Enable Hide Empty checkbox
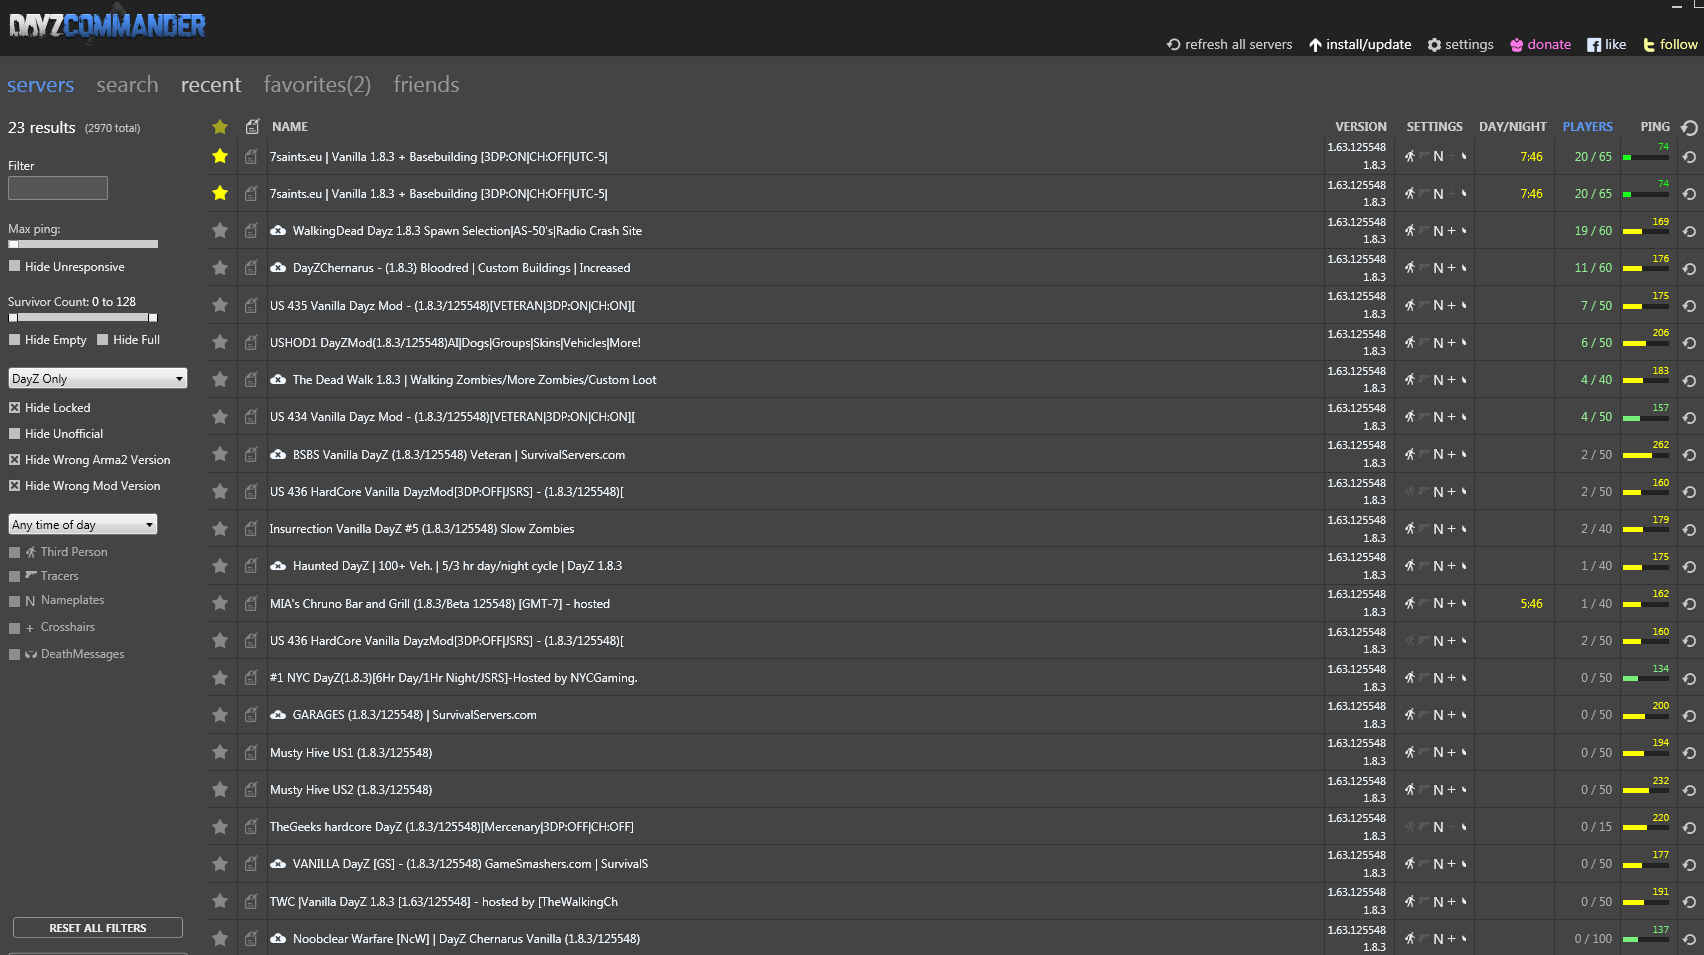The image size is (1704, 955). click(14, 340)
